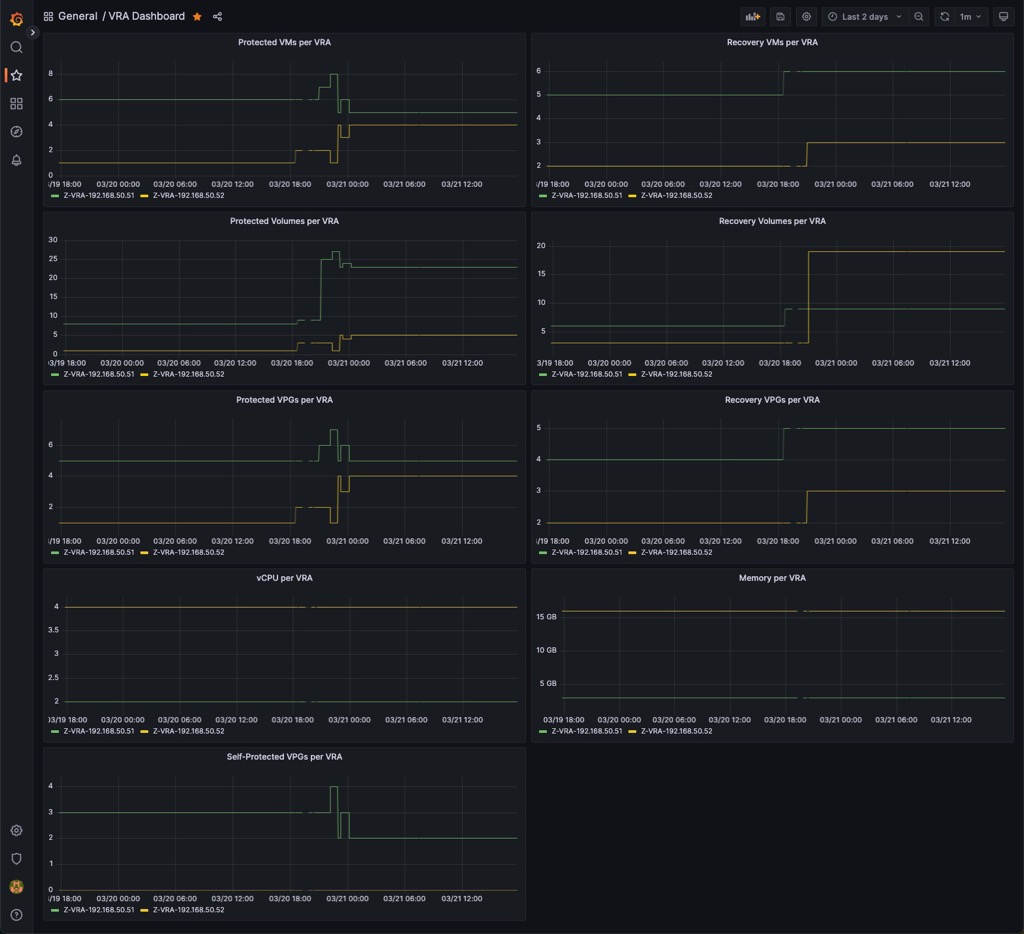Viewport: 1024px width, 934px height.
Task: Toggle Z-VRA-192.168.50.51 in Protected VPGs legend
Action: coord(99,553)
